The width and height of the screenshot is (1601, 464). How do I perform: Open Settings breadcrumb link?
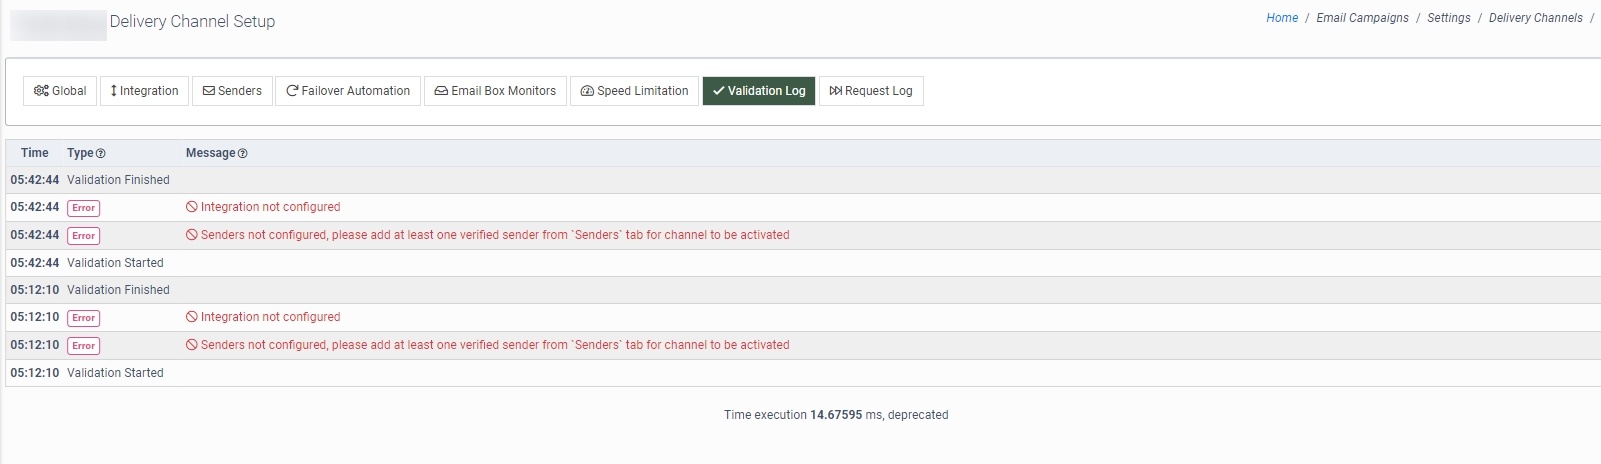[1448, 18]
